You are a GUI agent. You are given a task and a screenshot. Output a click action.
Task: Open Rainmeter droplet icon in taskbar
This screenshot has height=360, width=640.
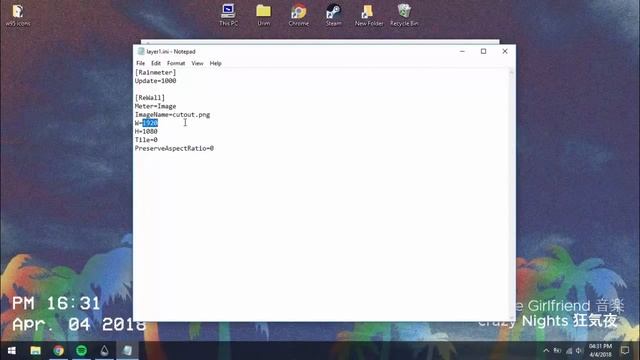coord(104,351)
